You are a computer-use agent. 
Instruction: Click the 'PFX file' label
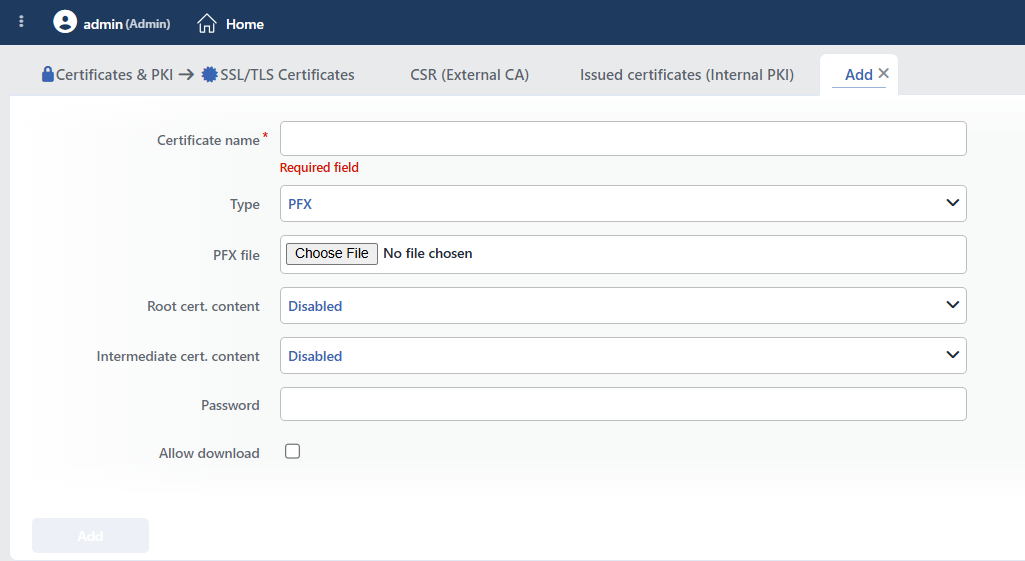pyautogui.click(x=236, y=255)
